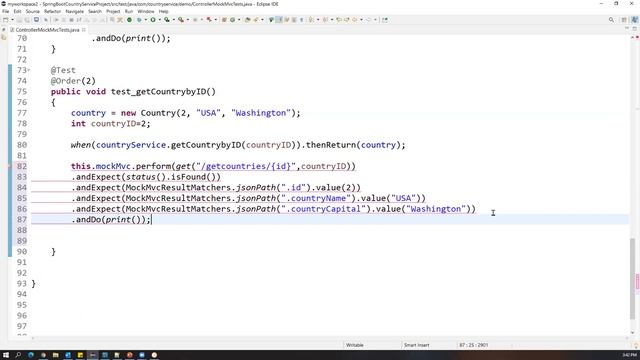This screenshot has height=360, width=640.
Task: Click the green Debug bug icon
Action: click(x=139, y=20)
